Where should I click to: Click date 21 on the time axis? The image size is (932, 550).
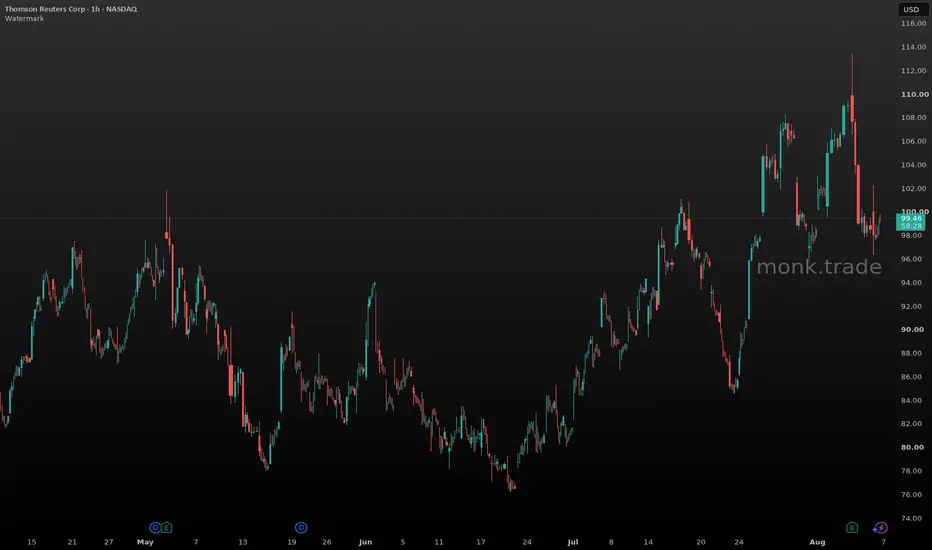72,542
